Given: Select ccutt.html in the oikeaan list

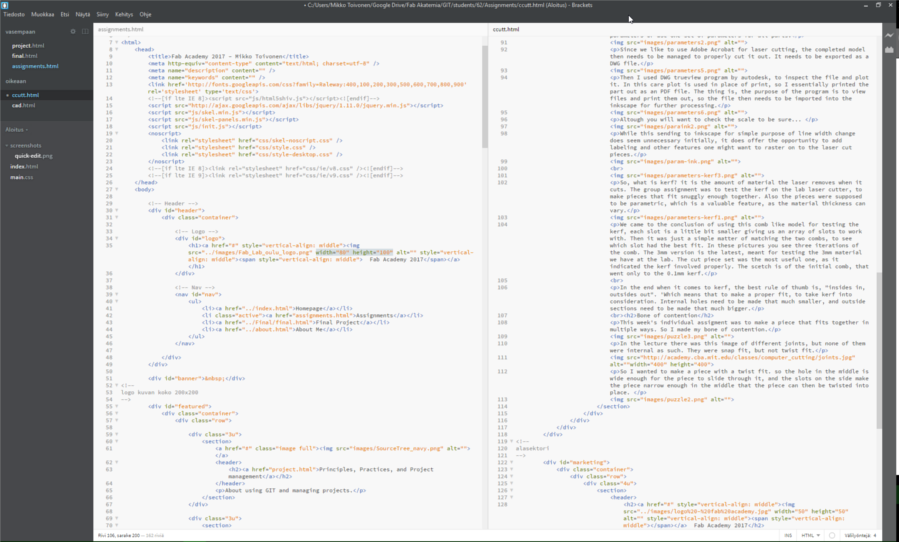Looking at the screenshot, I should coord(25,95).
